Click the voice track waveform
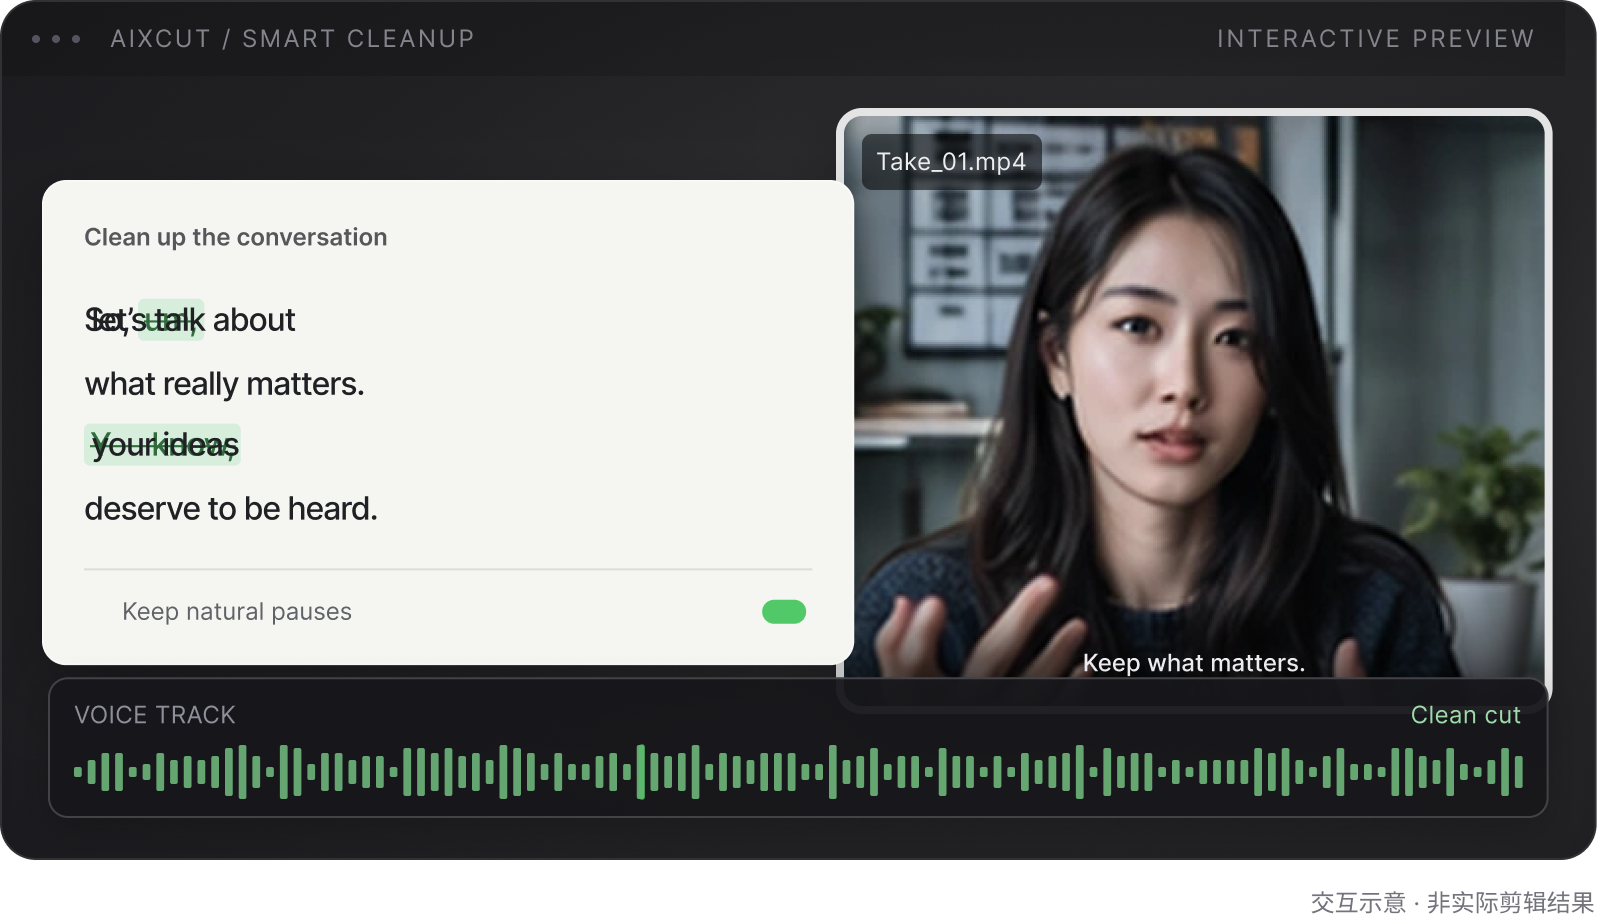The image size is (1597, 923). 798,772
